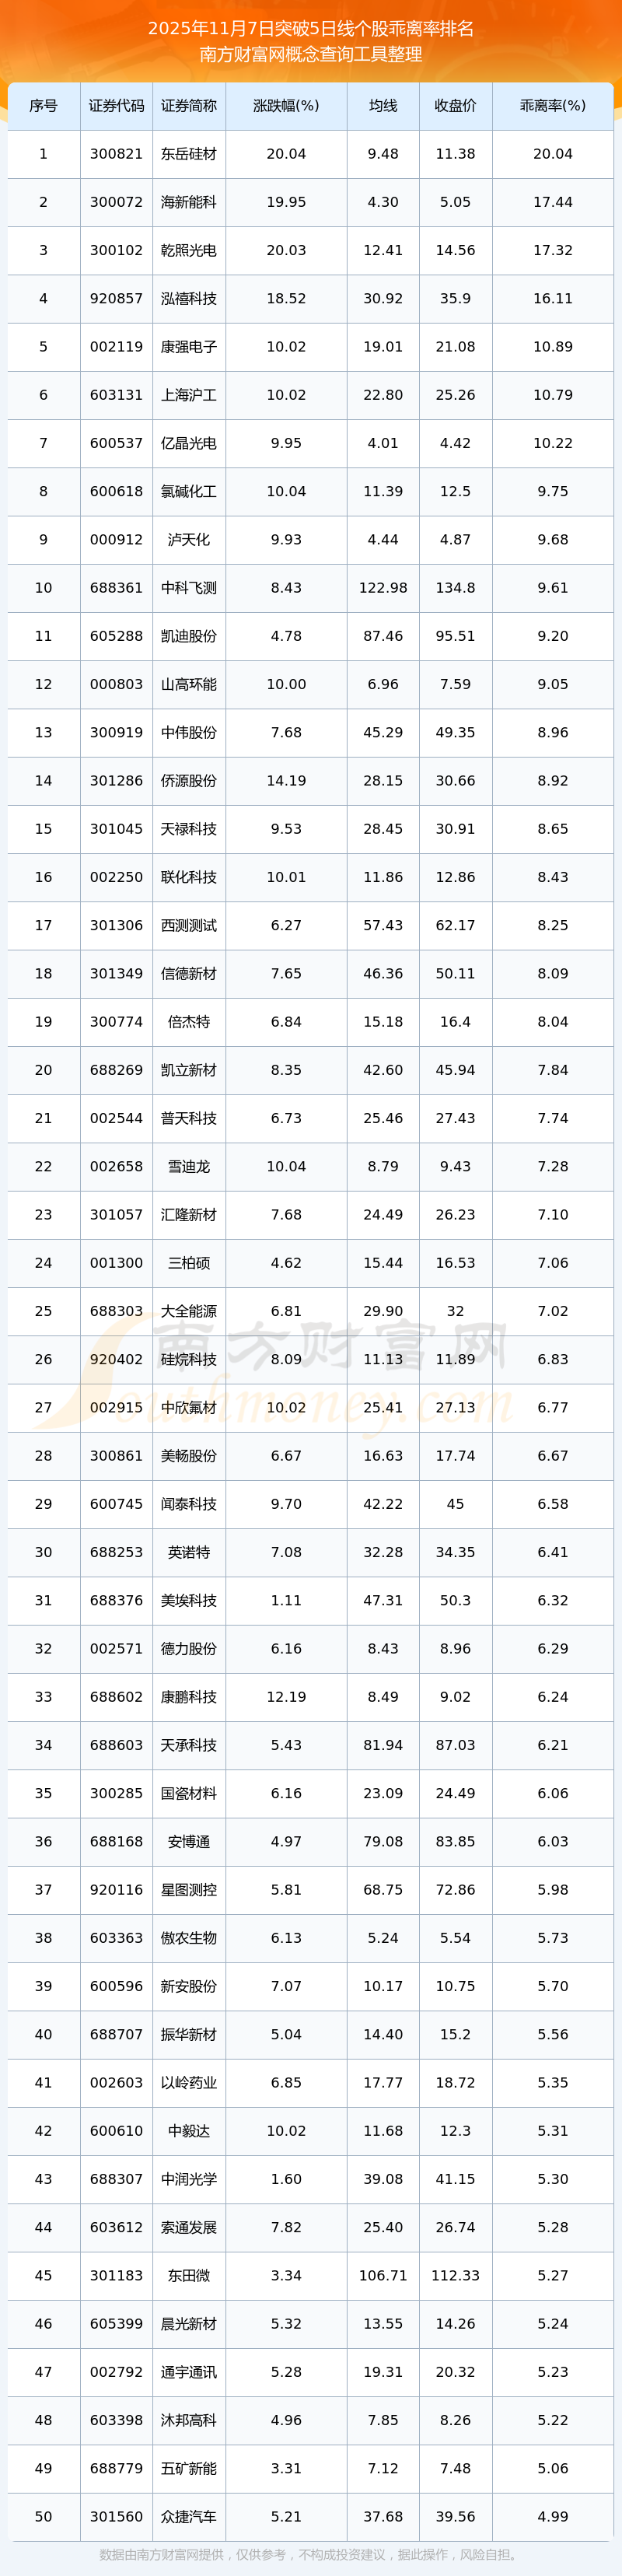Select stock name 星图测控

click(x=189, y=1889)
